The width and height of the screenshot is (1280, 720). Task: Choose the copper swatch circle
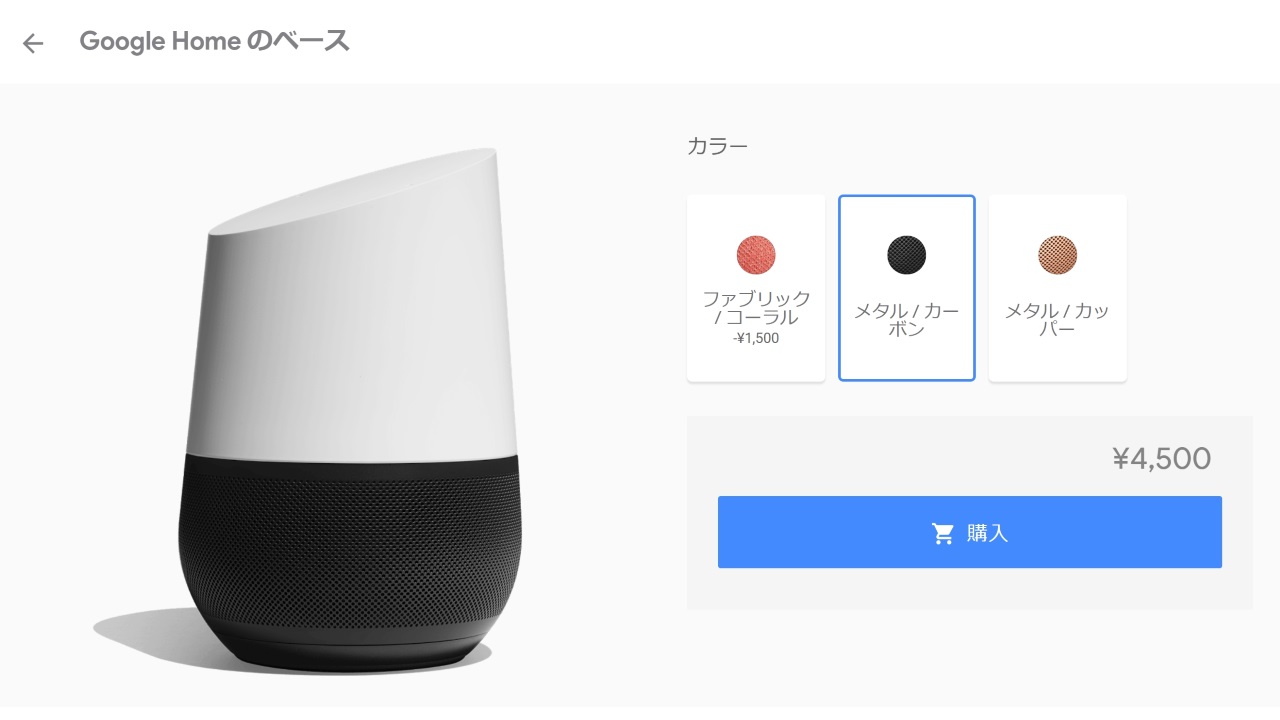click(x=1058, y=254)
